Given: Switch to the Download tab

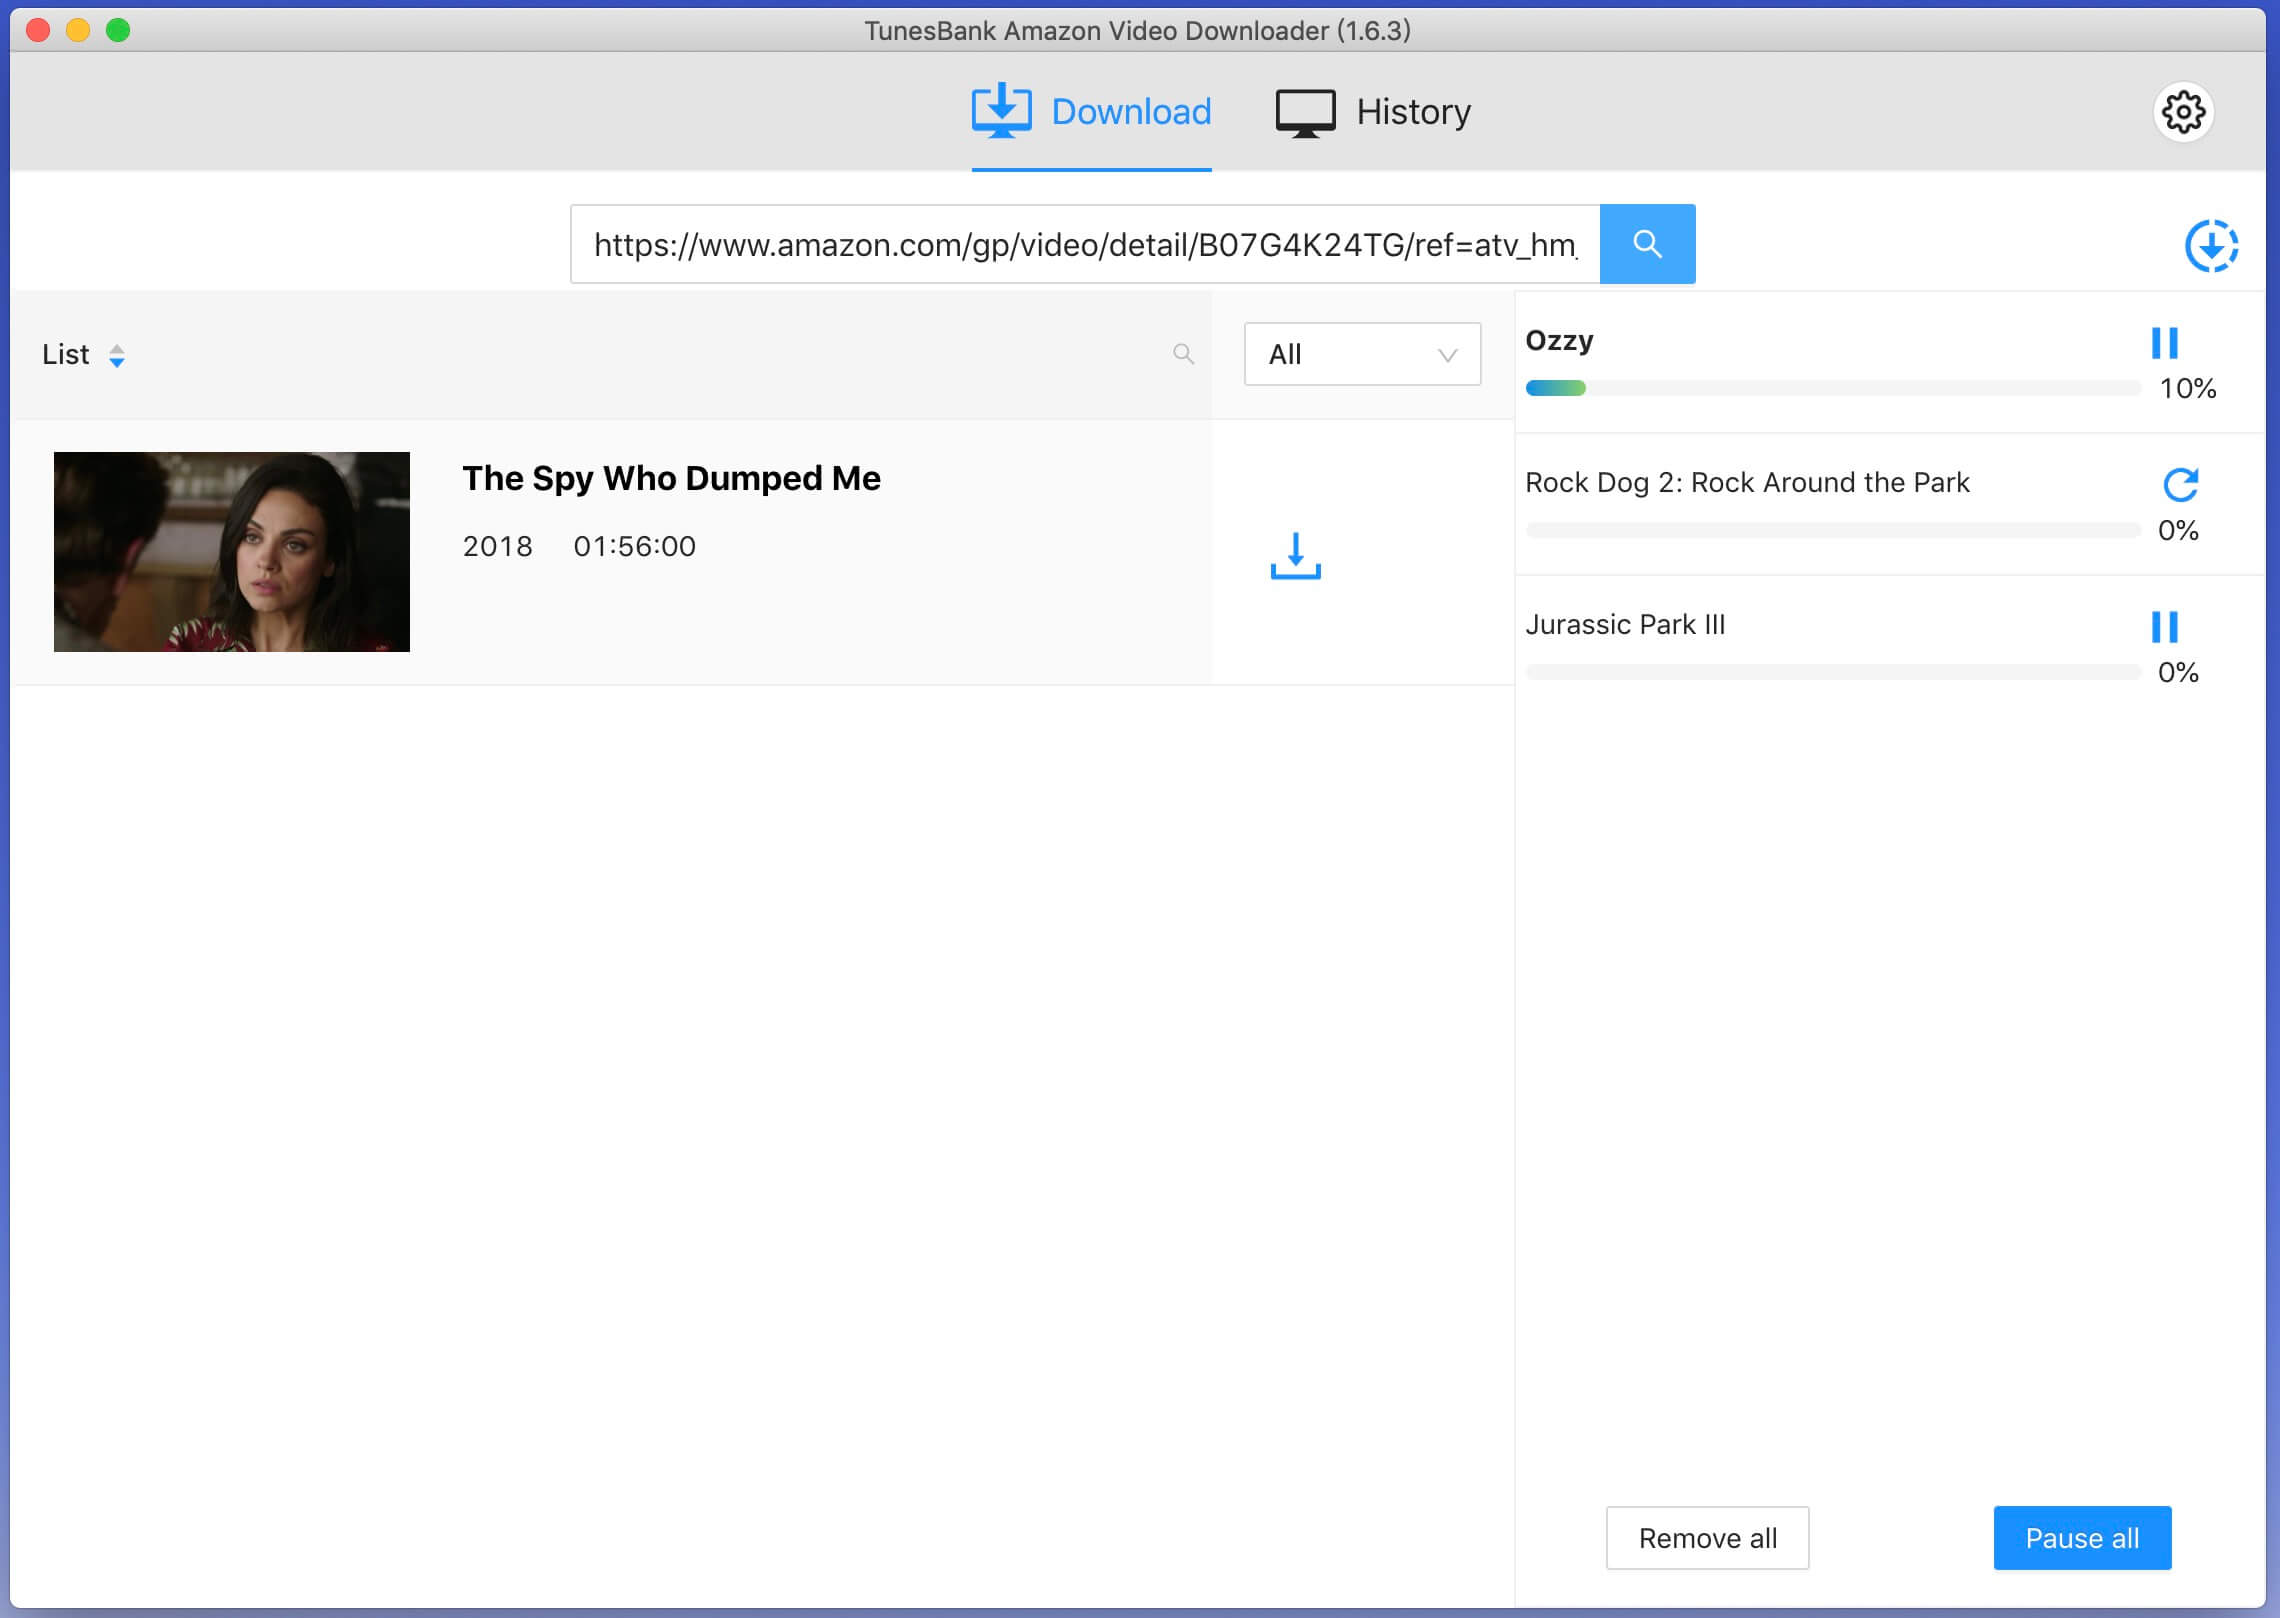Looking at the screenshot, I should coord(1091,112).
